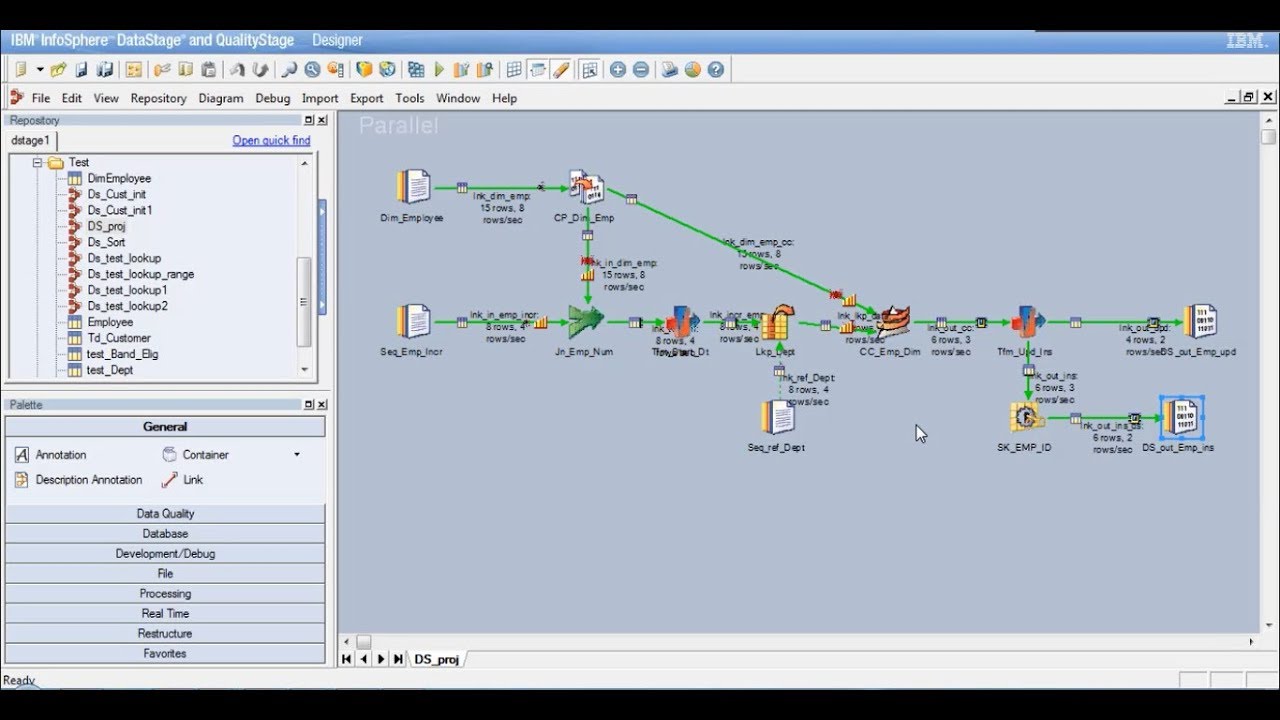Click the Paste clipboard toolbar icon
1280x720 pixels.
pos(208,70)
